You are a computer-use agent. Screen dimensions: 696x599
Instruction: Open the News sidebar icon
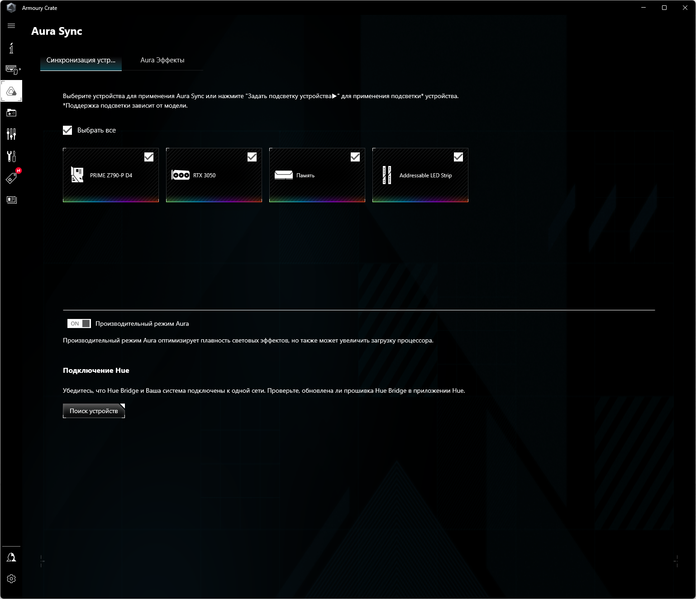[12, 200]
